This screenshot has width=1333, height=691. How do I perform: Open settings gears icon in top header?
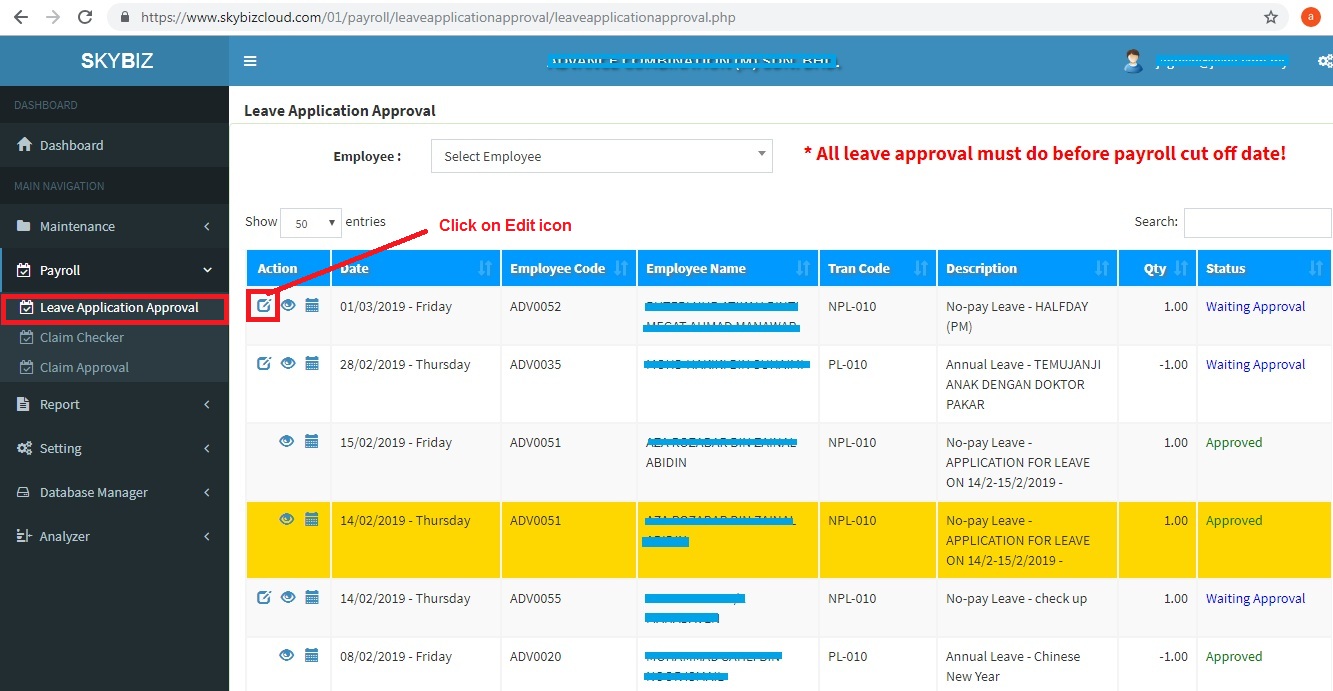[x=1324, y=61]
